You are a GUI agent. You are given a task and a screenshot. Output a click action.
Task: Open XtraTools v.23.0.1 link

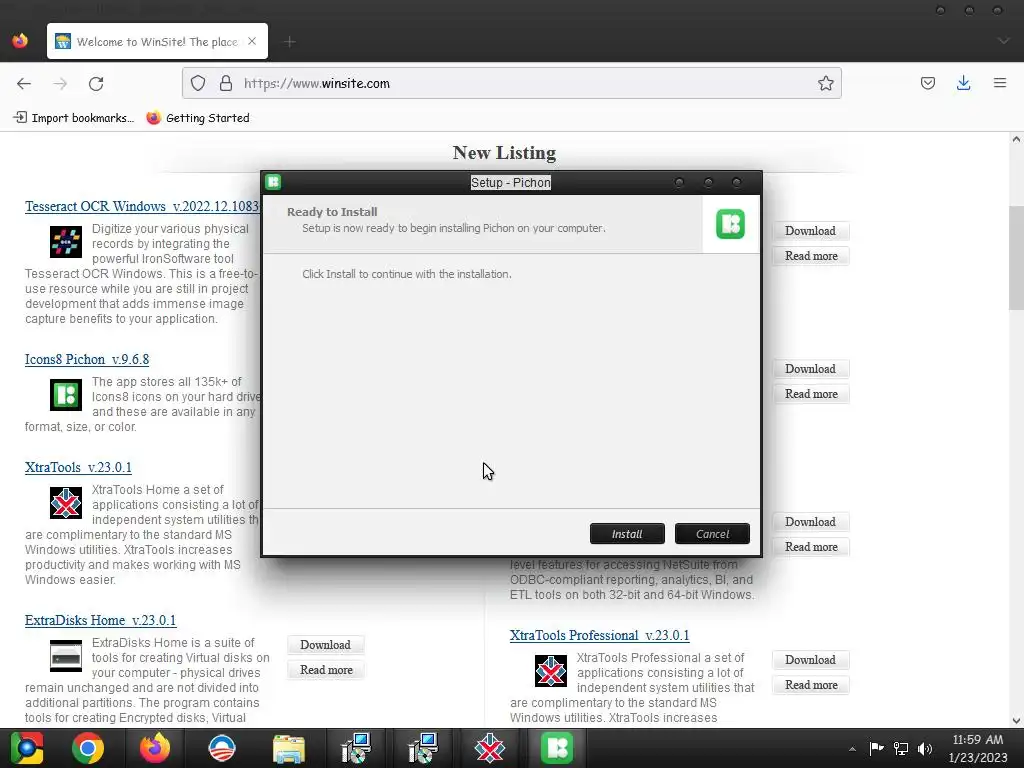coord(78,468)
